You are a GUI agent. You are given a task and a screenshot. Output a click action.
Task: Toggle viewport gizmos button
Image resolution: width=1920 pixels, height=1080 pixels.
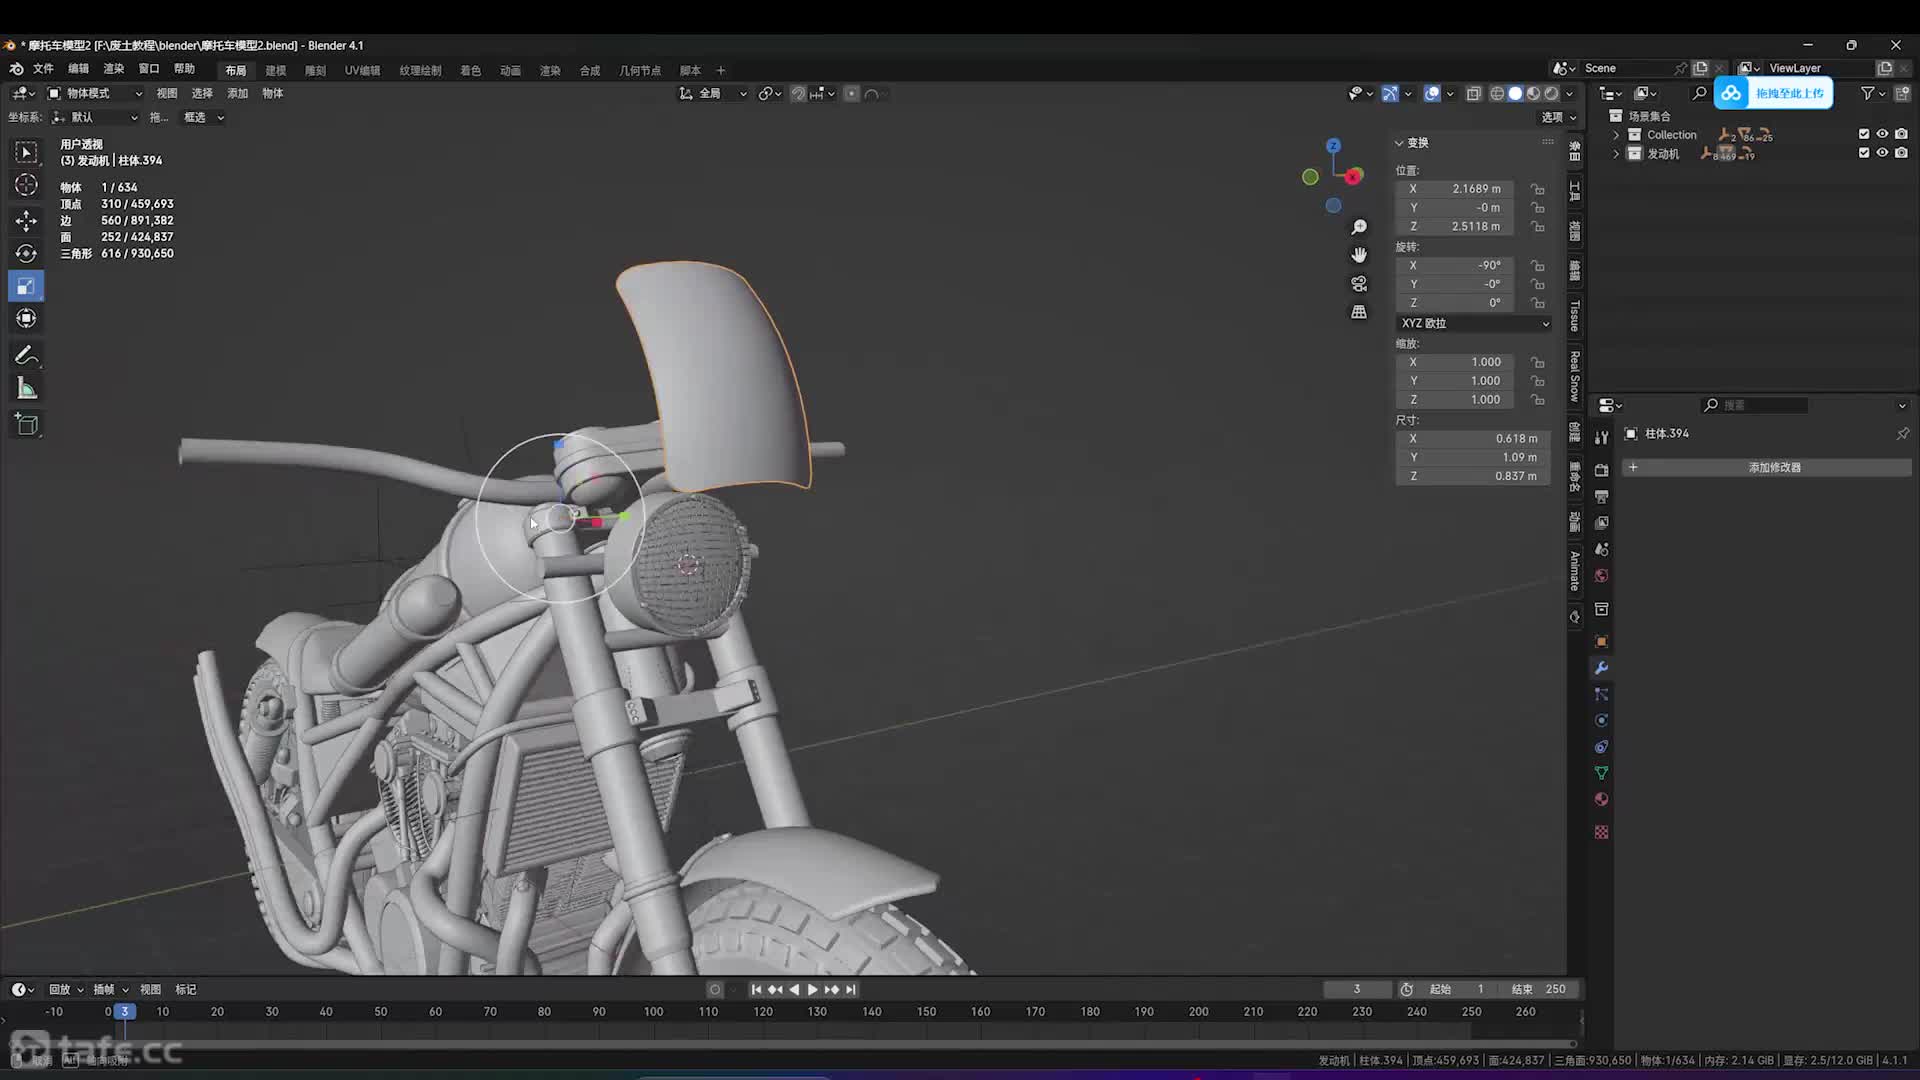point(1390,93)
